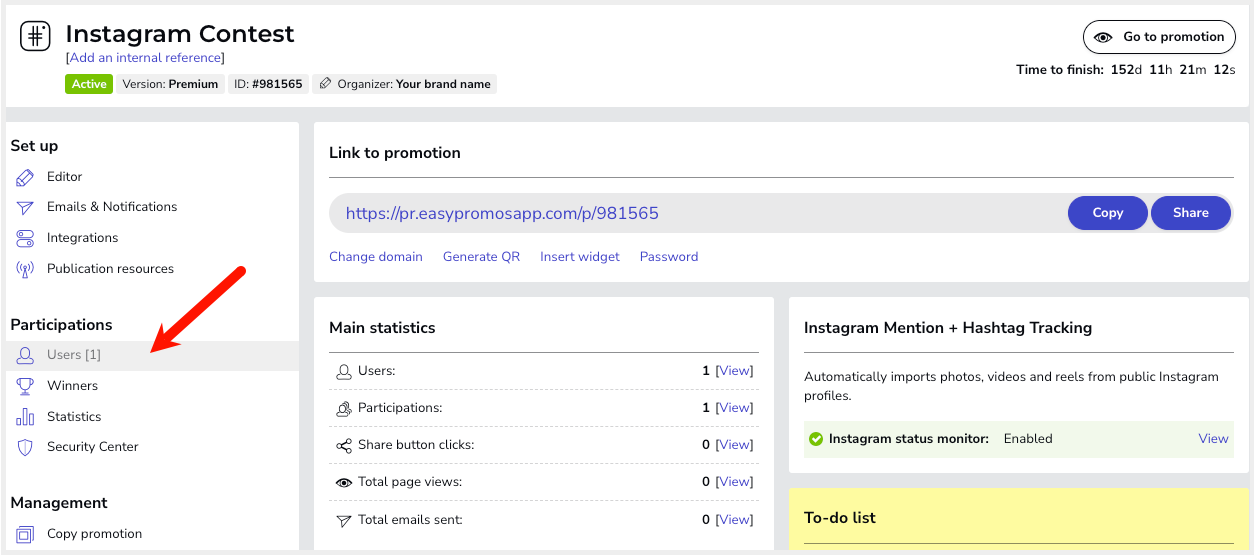
Task: Click the Security Center shield icon
Action: 25,447
